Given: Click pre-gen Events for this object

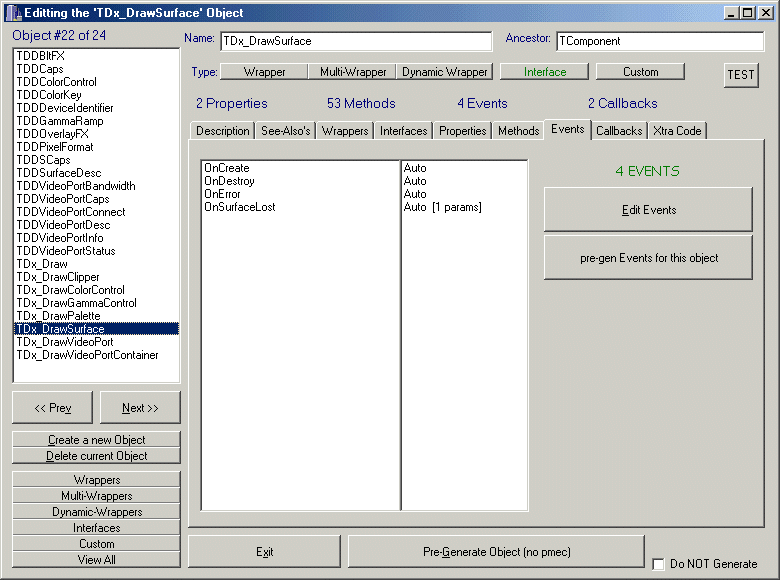Looking at the screenshot, I should [x=648, y=258].
